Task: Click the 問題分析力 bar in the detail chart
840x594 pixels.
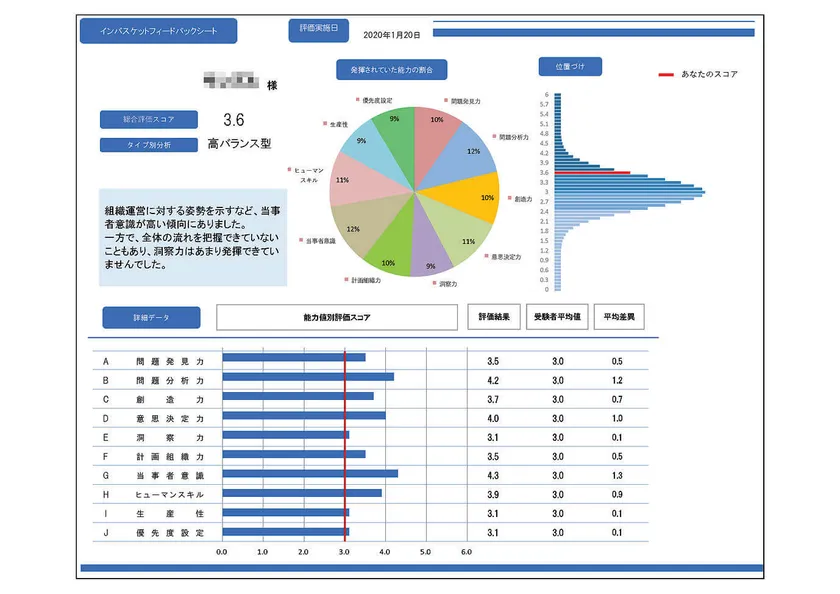Action: (x=308, y=377)
